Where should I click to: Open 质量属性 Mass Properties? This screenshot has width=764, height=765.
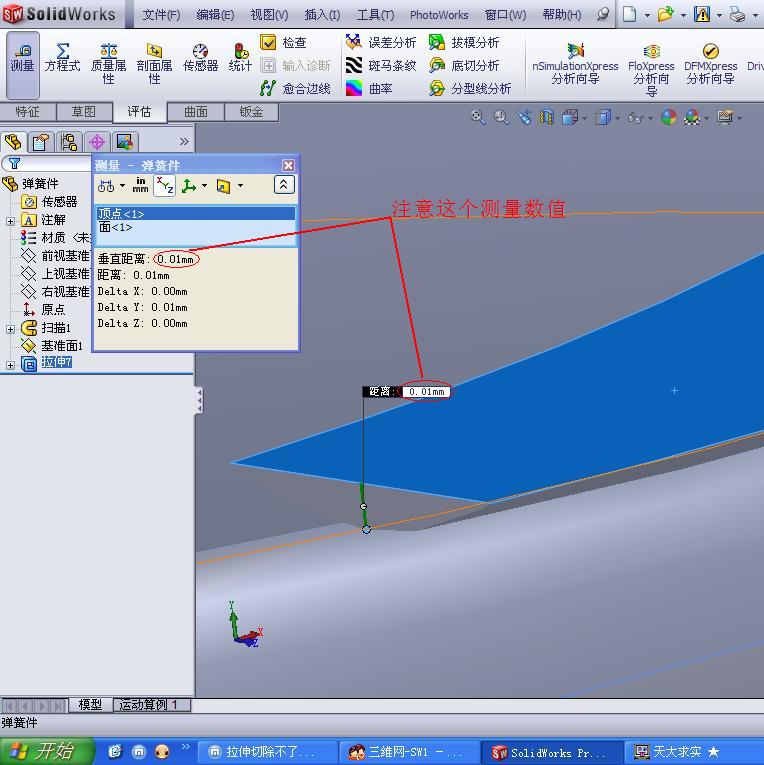coord(108,64)
